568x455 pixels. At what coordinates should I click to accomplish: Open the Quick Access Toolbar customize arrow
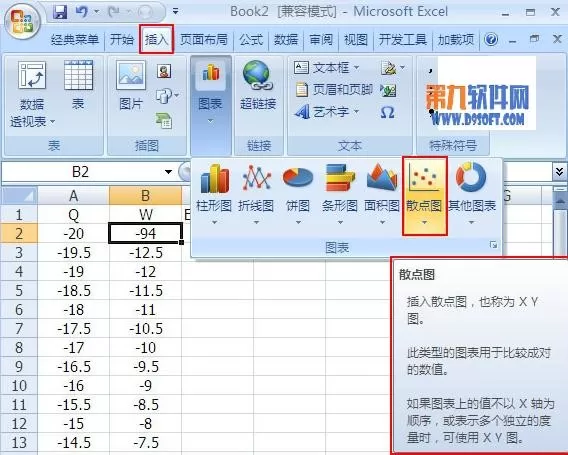coord(175,12)
